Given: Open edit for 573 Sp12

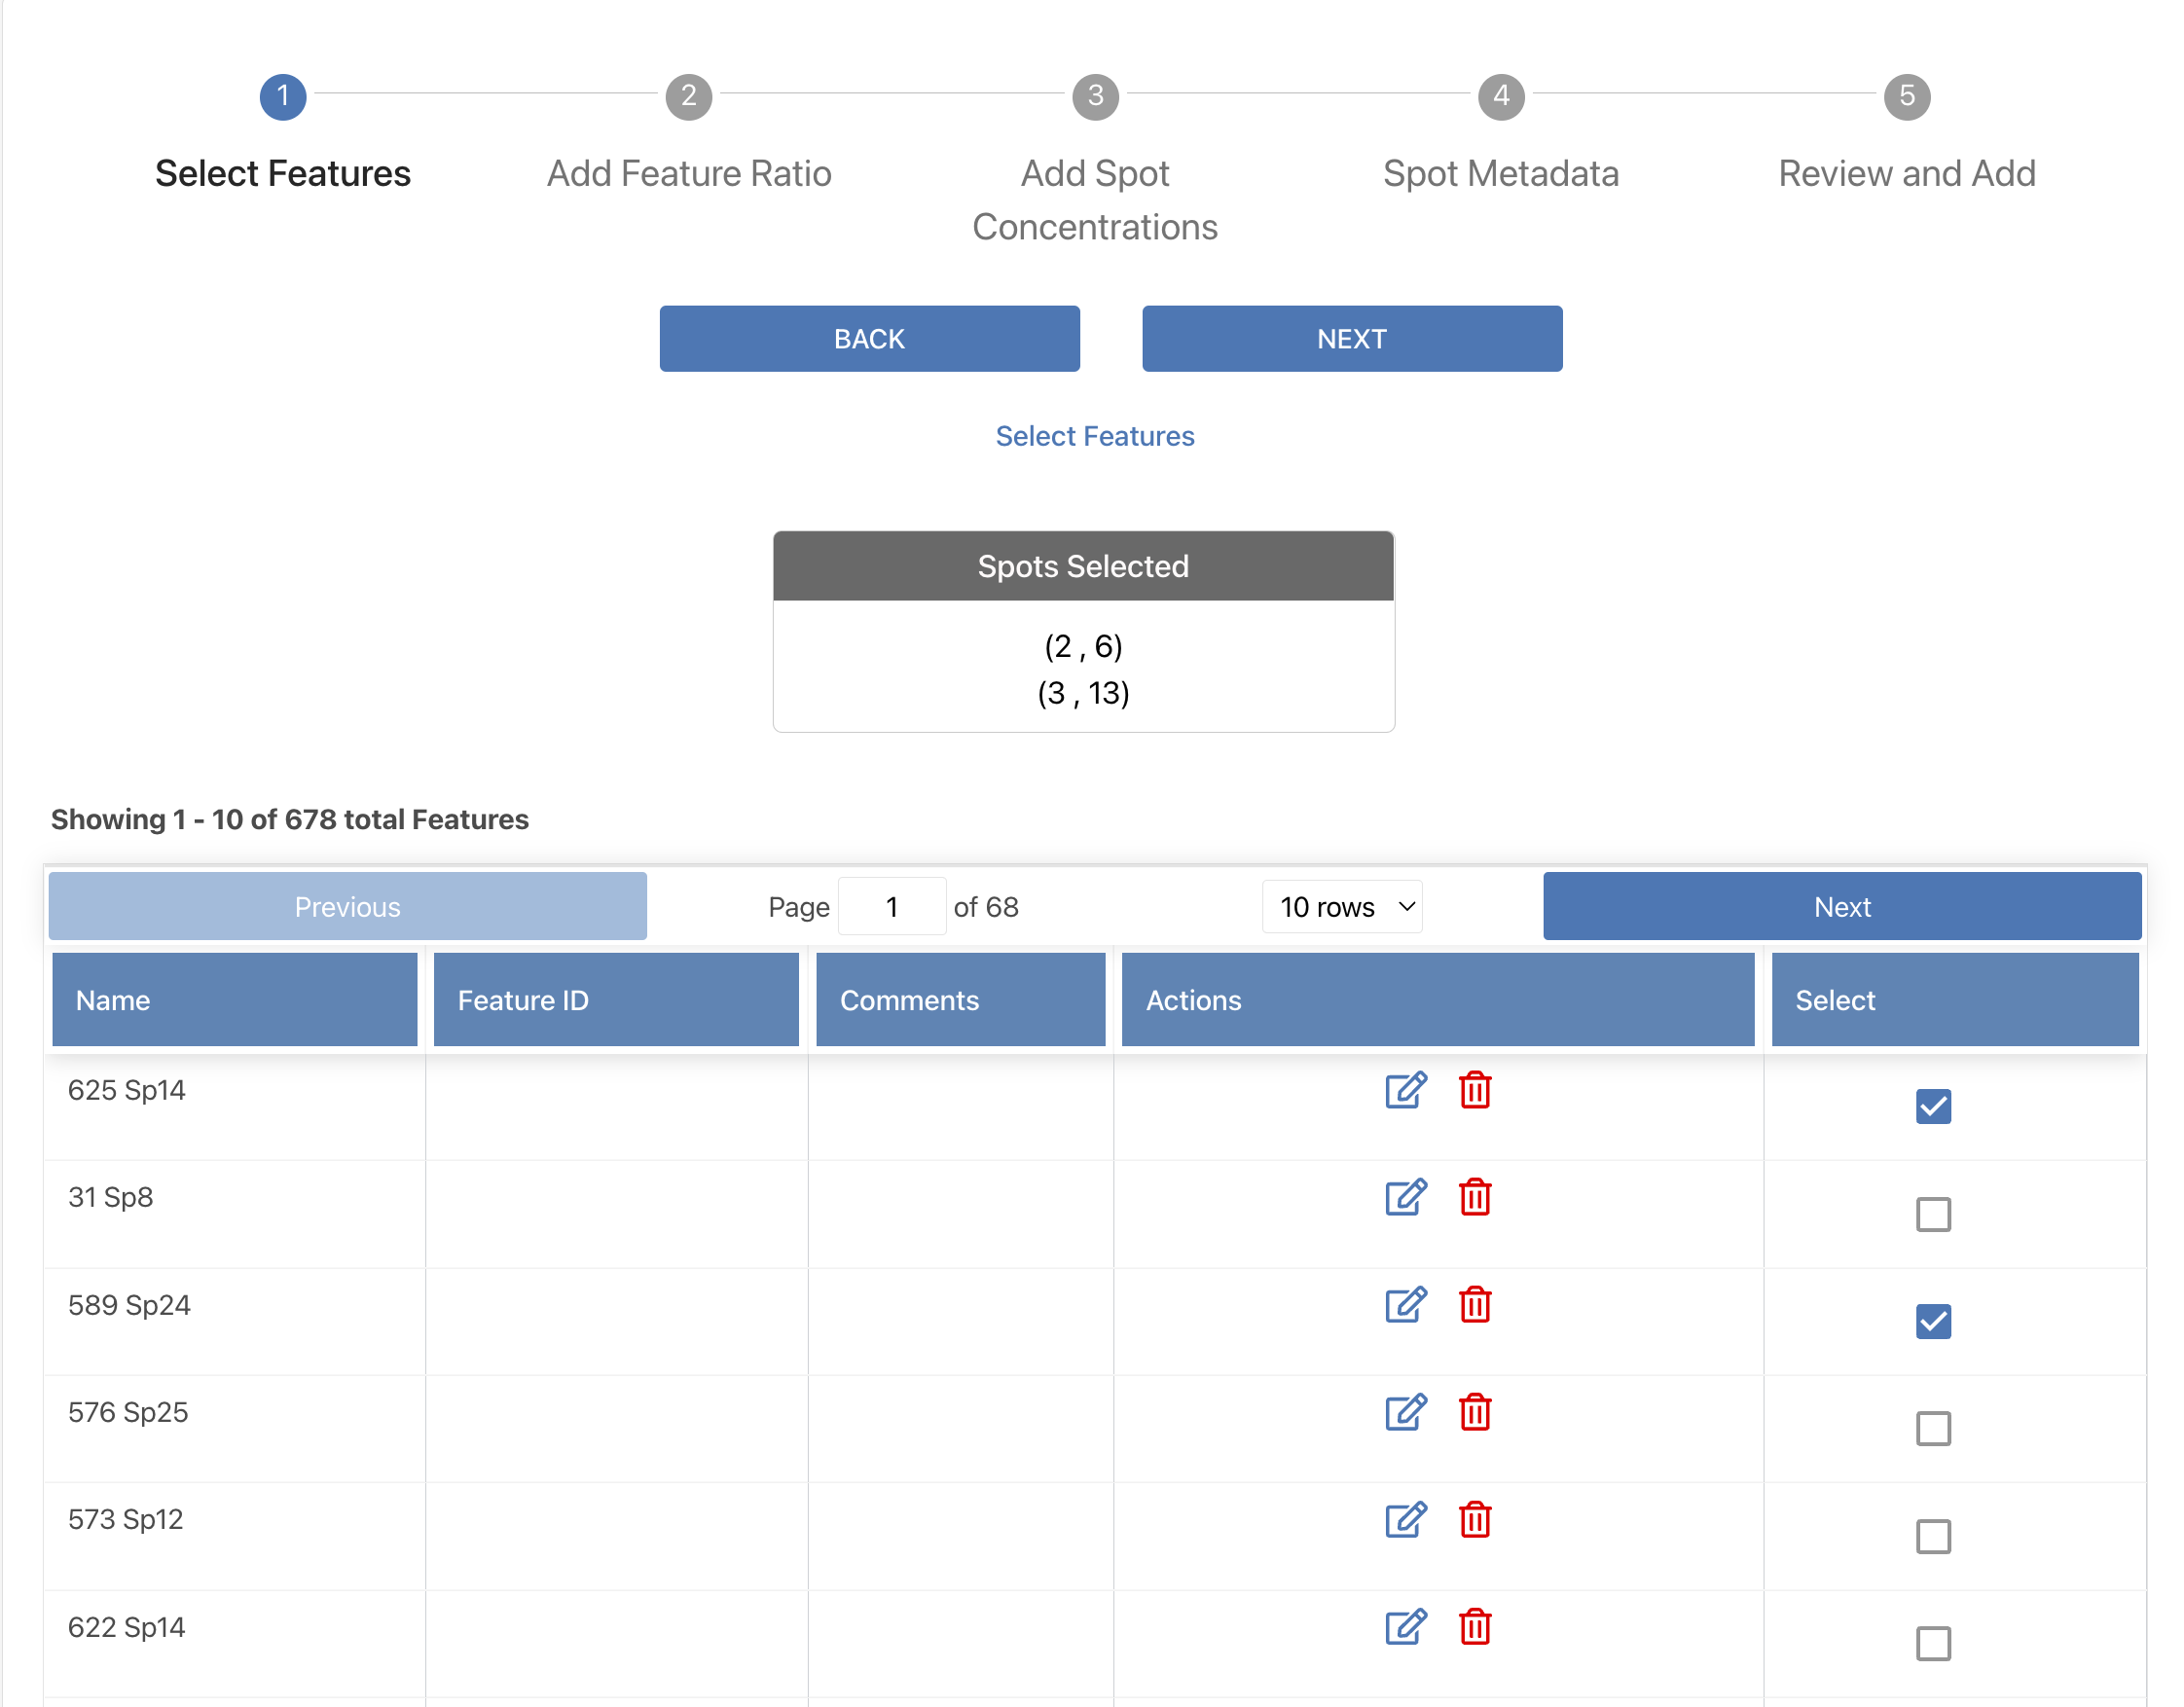Looking at the screenshot, I should (1405, 1520).
